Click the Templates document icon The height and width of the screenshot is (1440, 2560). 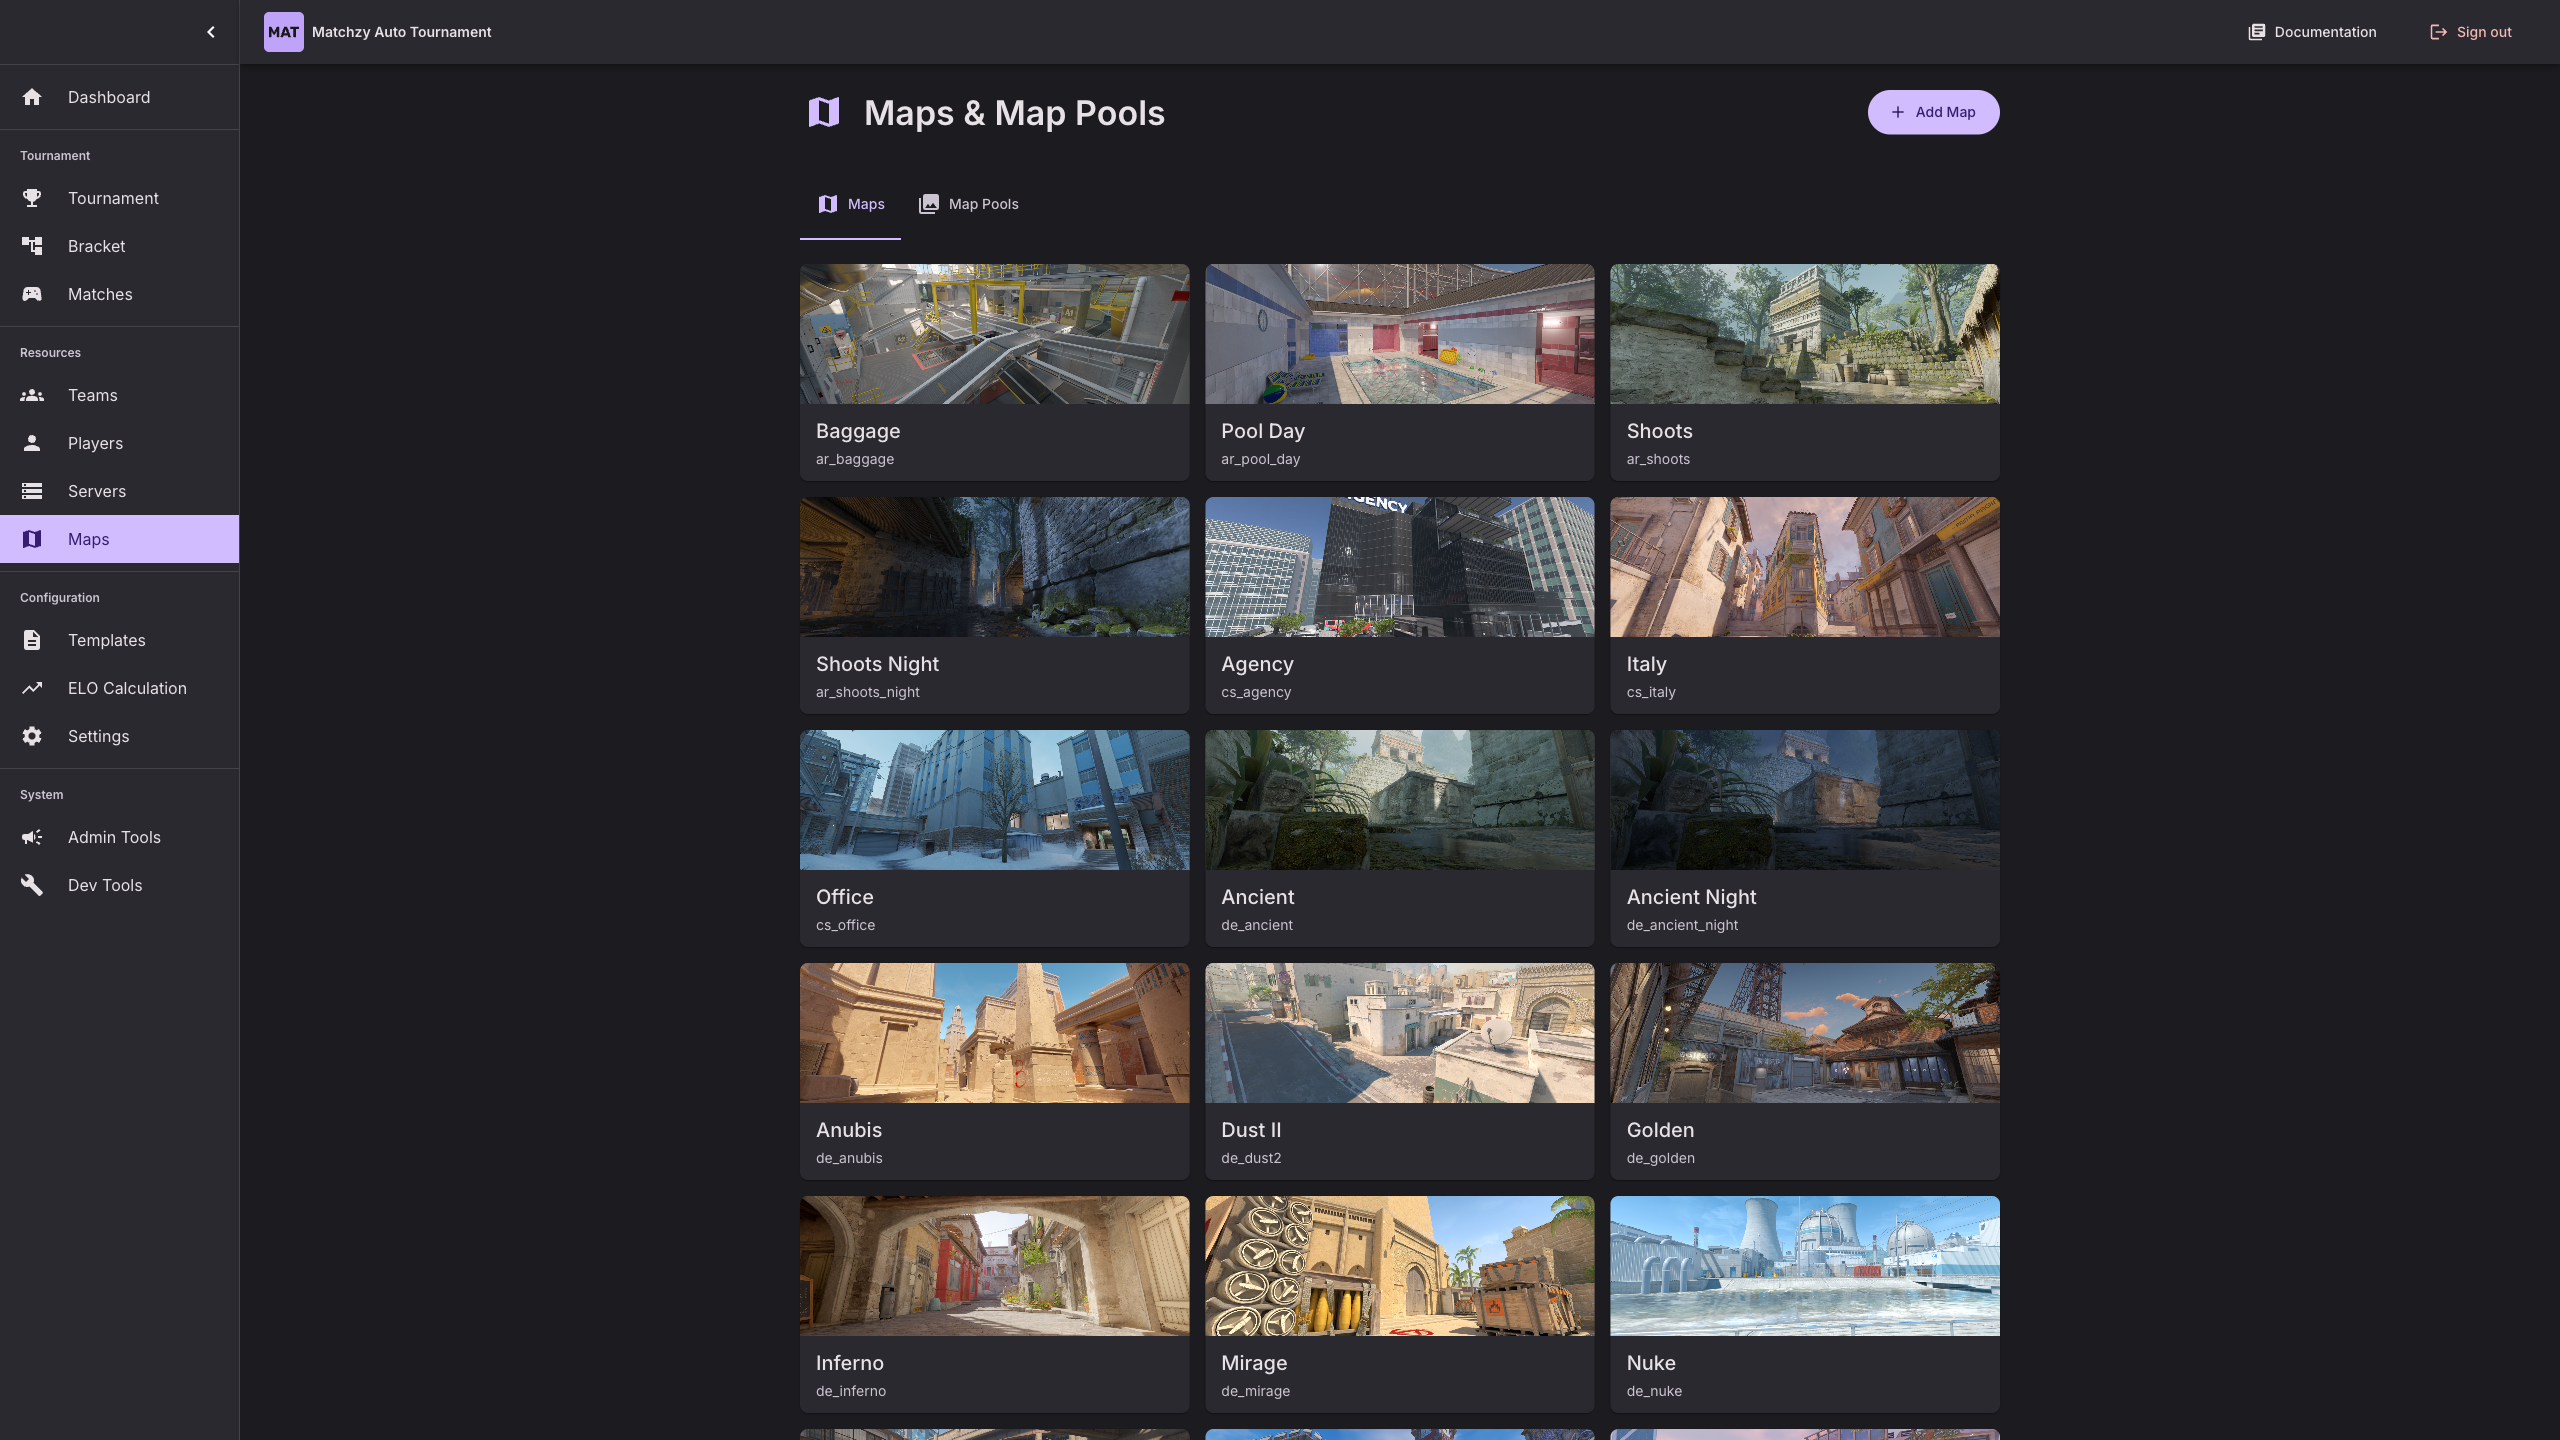32,640
